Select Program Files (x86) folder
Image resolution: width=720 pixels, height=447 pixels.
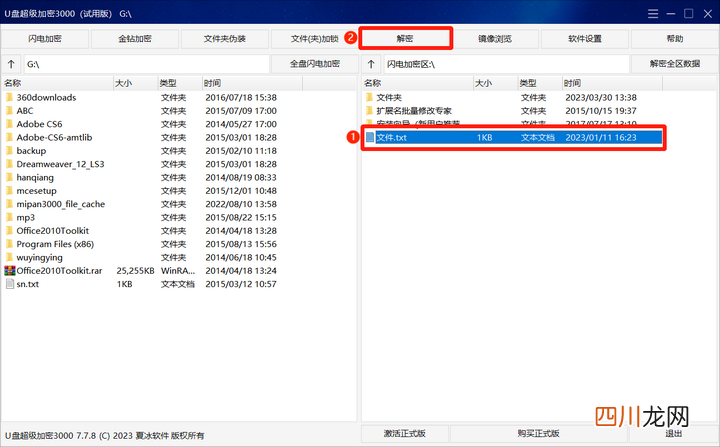(x=55, y=244)
